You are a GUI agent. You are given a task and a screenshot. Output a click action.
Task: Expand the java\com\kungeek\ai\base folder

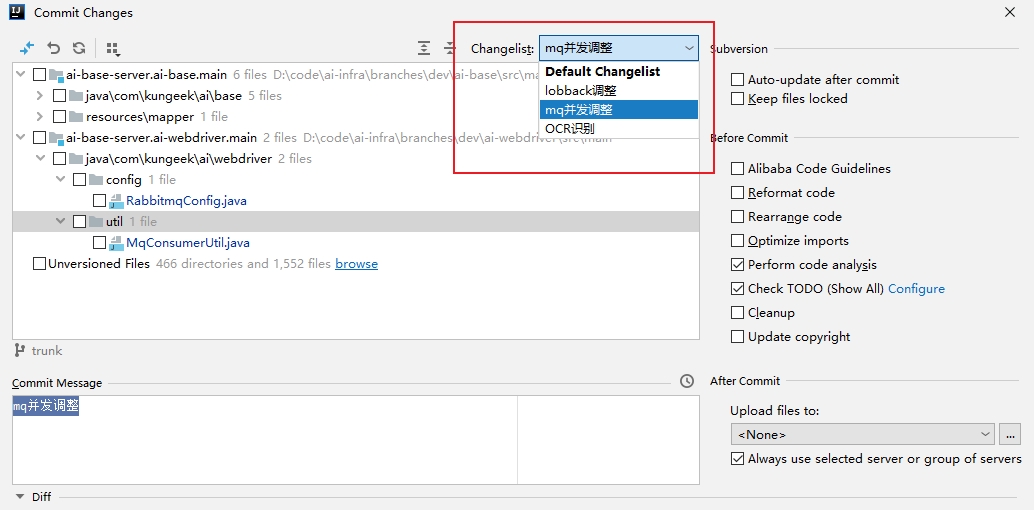pos(39,96)
